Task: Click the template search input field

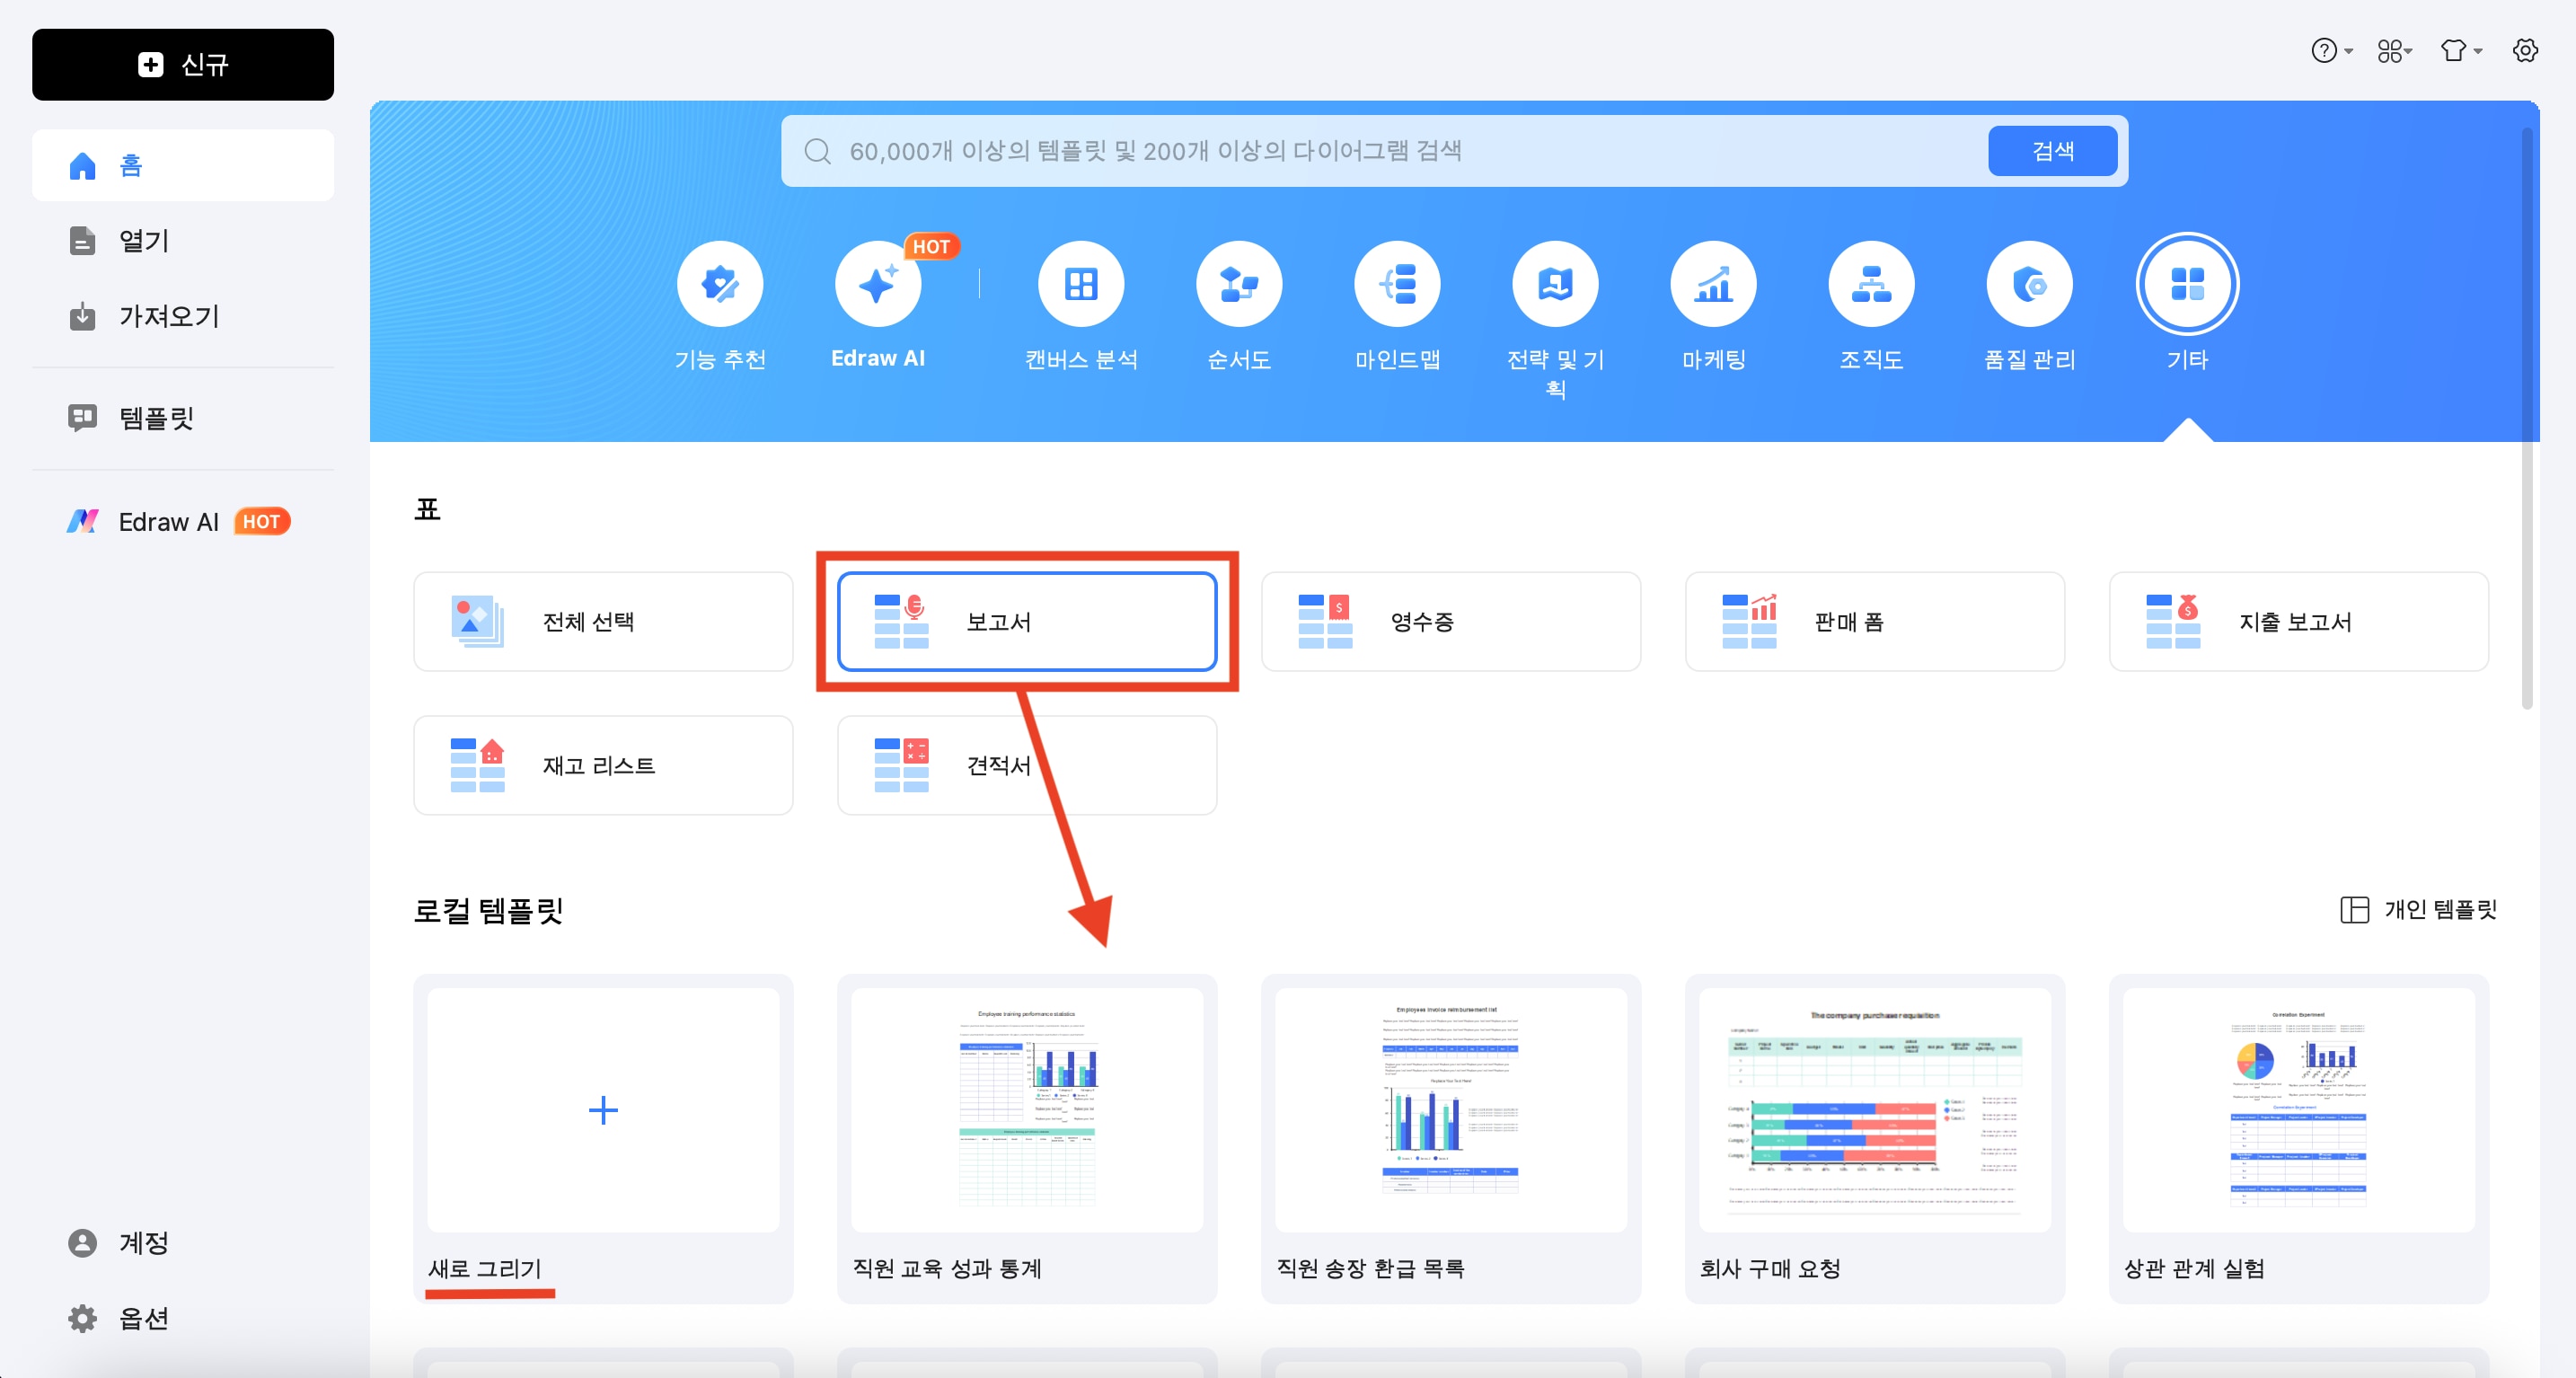Action: pos(1400,151)
